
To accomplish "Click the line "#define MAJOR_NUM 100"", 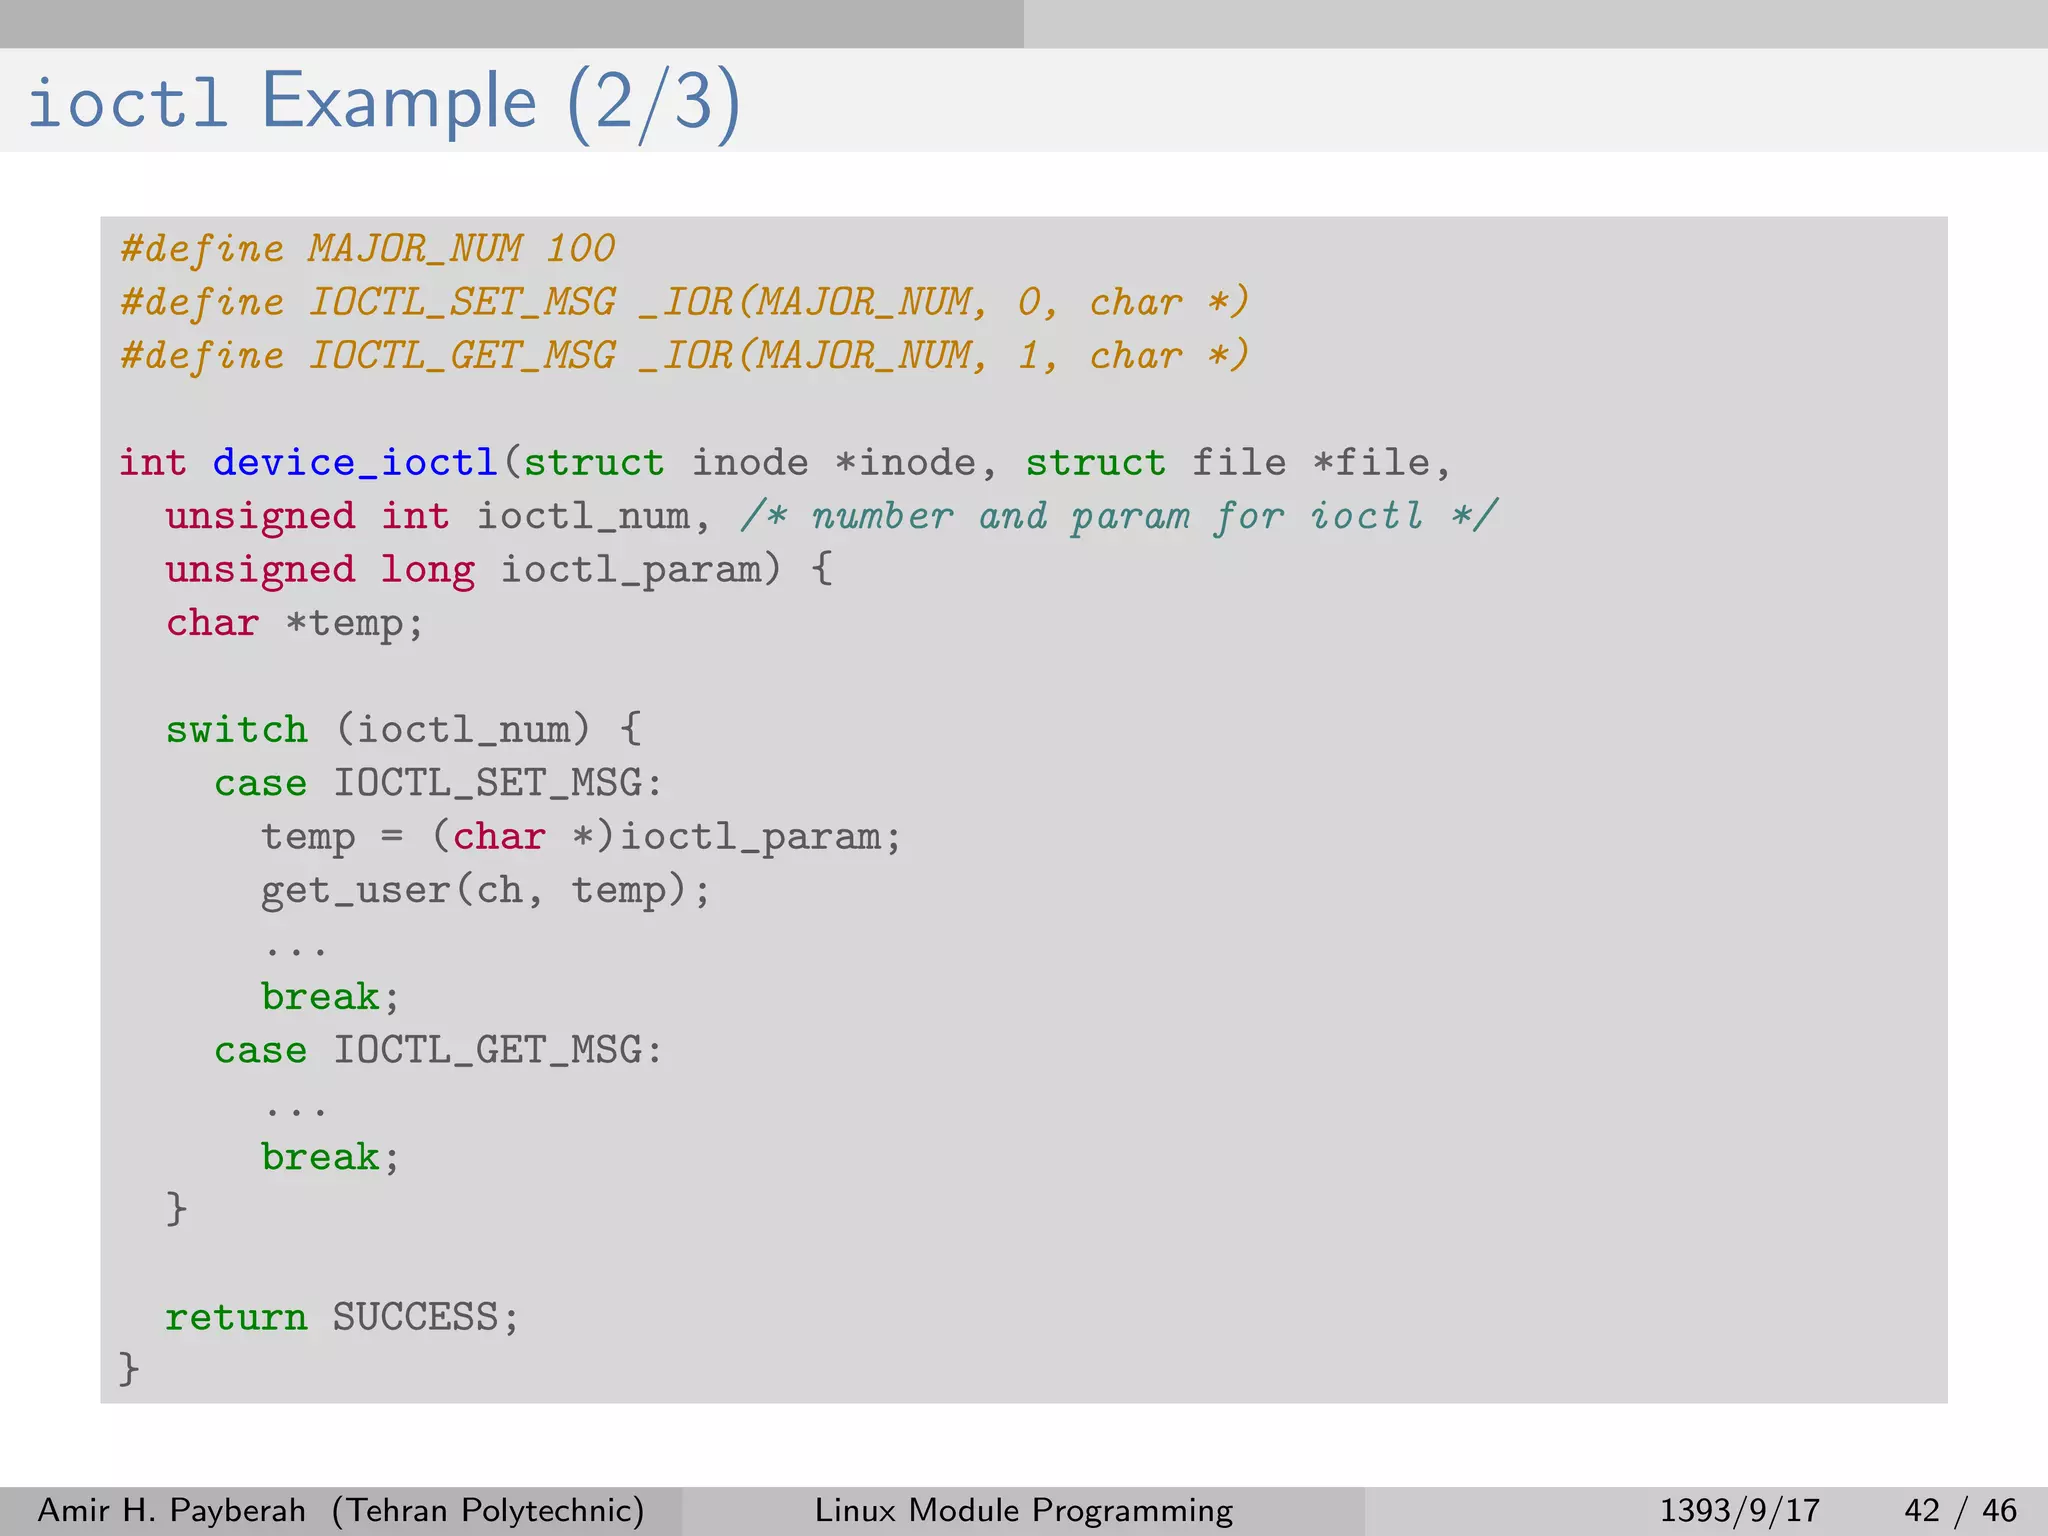I will [367, 248].
